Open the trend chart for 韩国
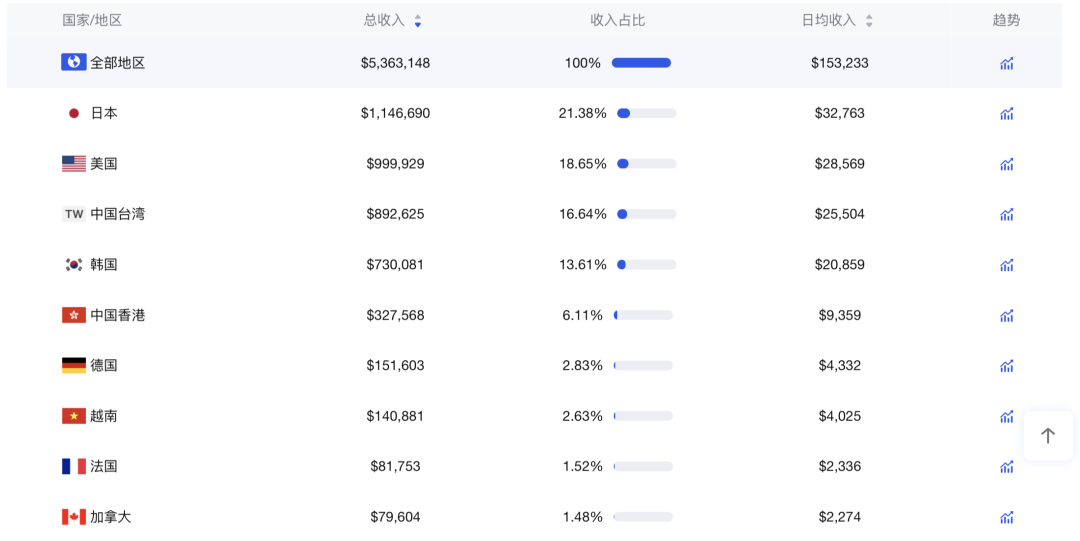This screenshot has height=541, width=1080. [1006, 265]
